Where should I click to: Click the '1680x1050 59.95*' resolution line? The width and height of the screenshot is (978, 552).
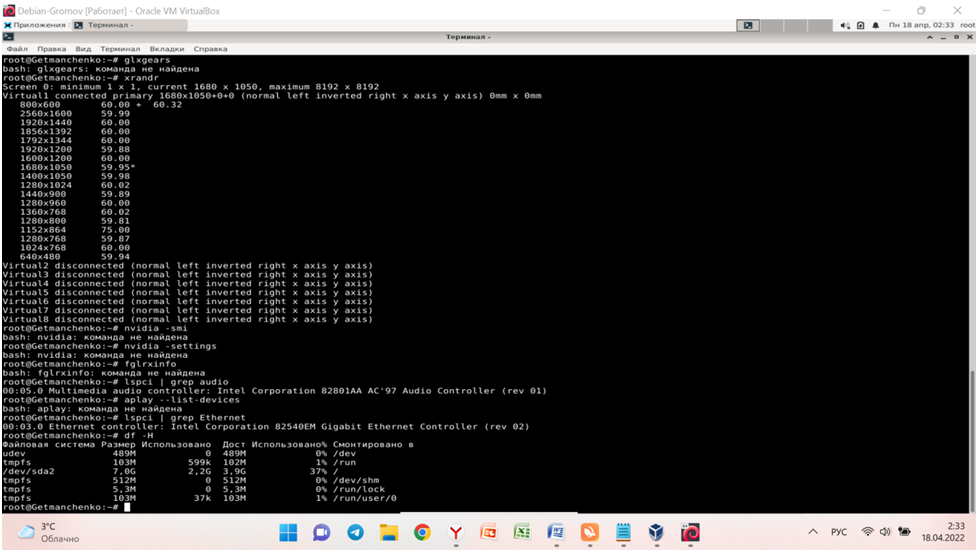77,167
